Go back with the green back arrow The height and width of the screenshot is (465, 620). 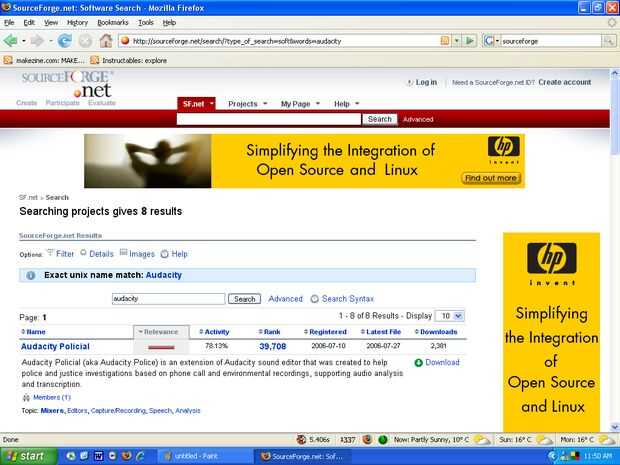pyautogui.click(x=10, y=40)
